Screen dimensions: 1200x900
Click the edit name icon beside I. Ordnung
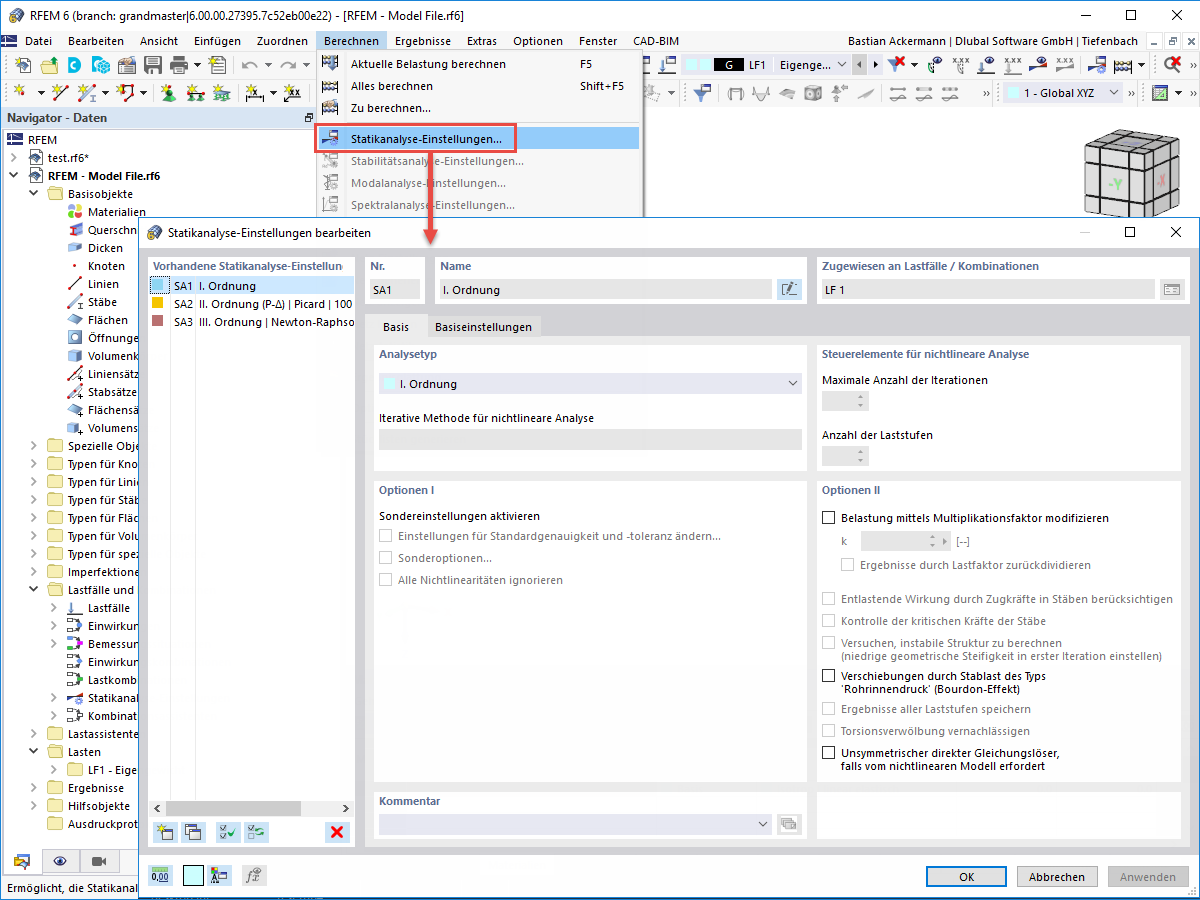pyautogui.click(x=789, y=289)
